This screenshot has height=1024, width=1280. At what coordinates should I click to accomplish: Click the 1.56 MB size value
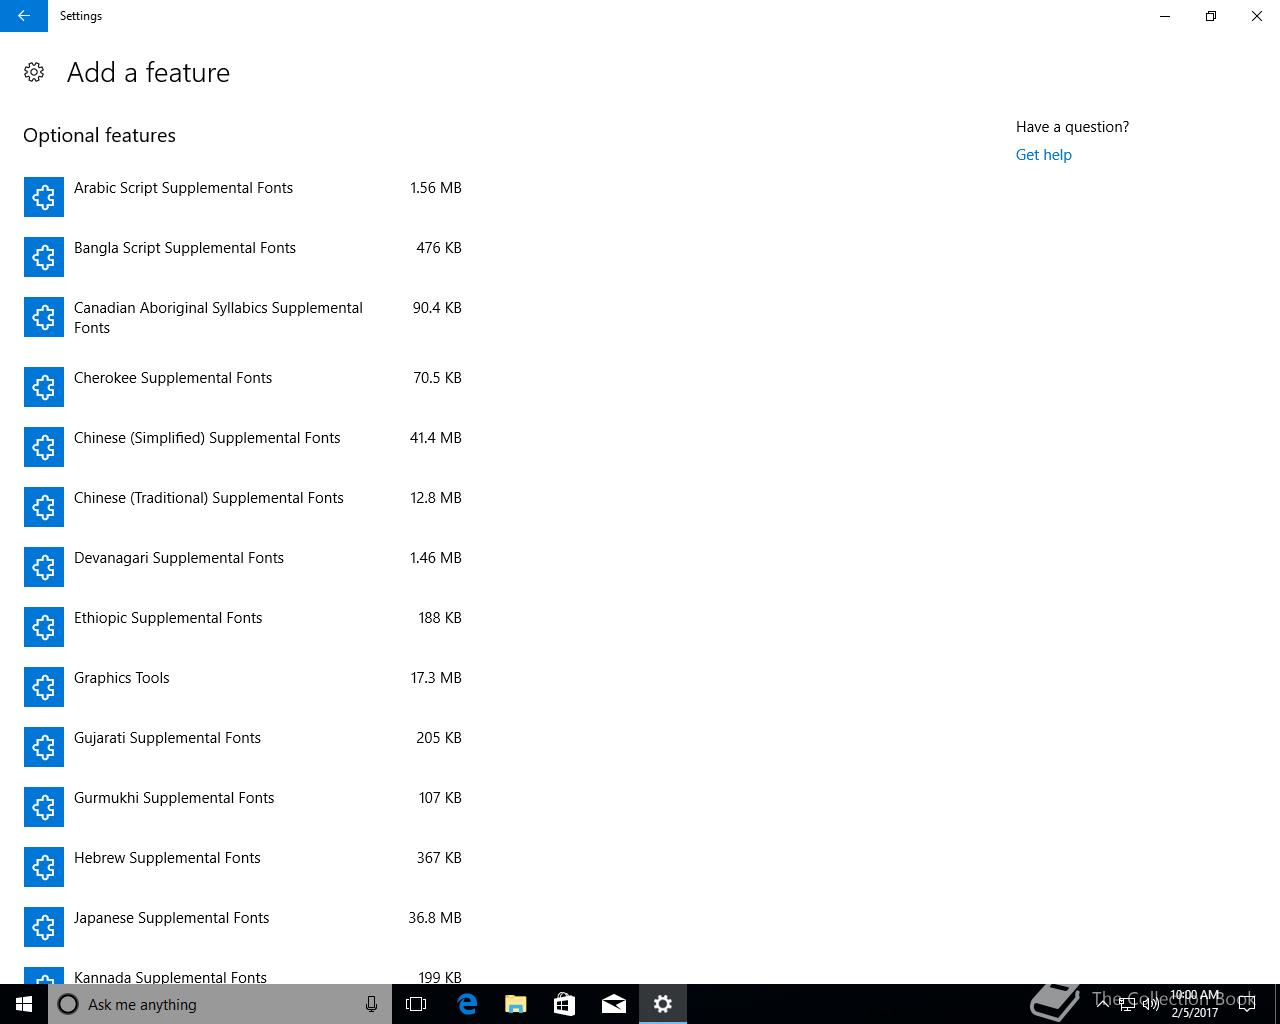(436, 188)
